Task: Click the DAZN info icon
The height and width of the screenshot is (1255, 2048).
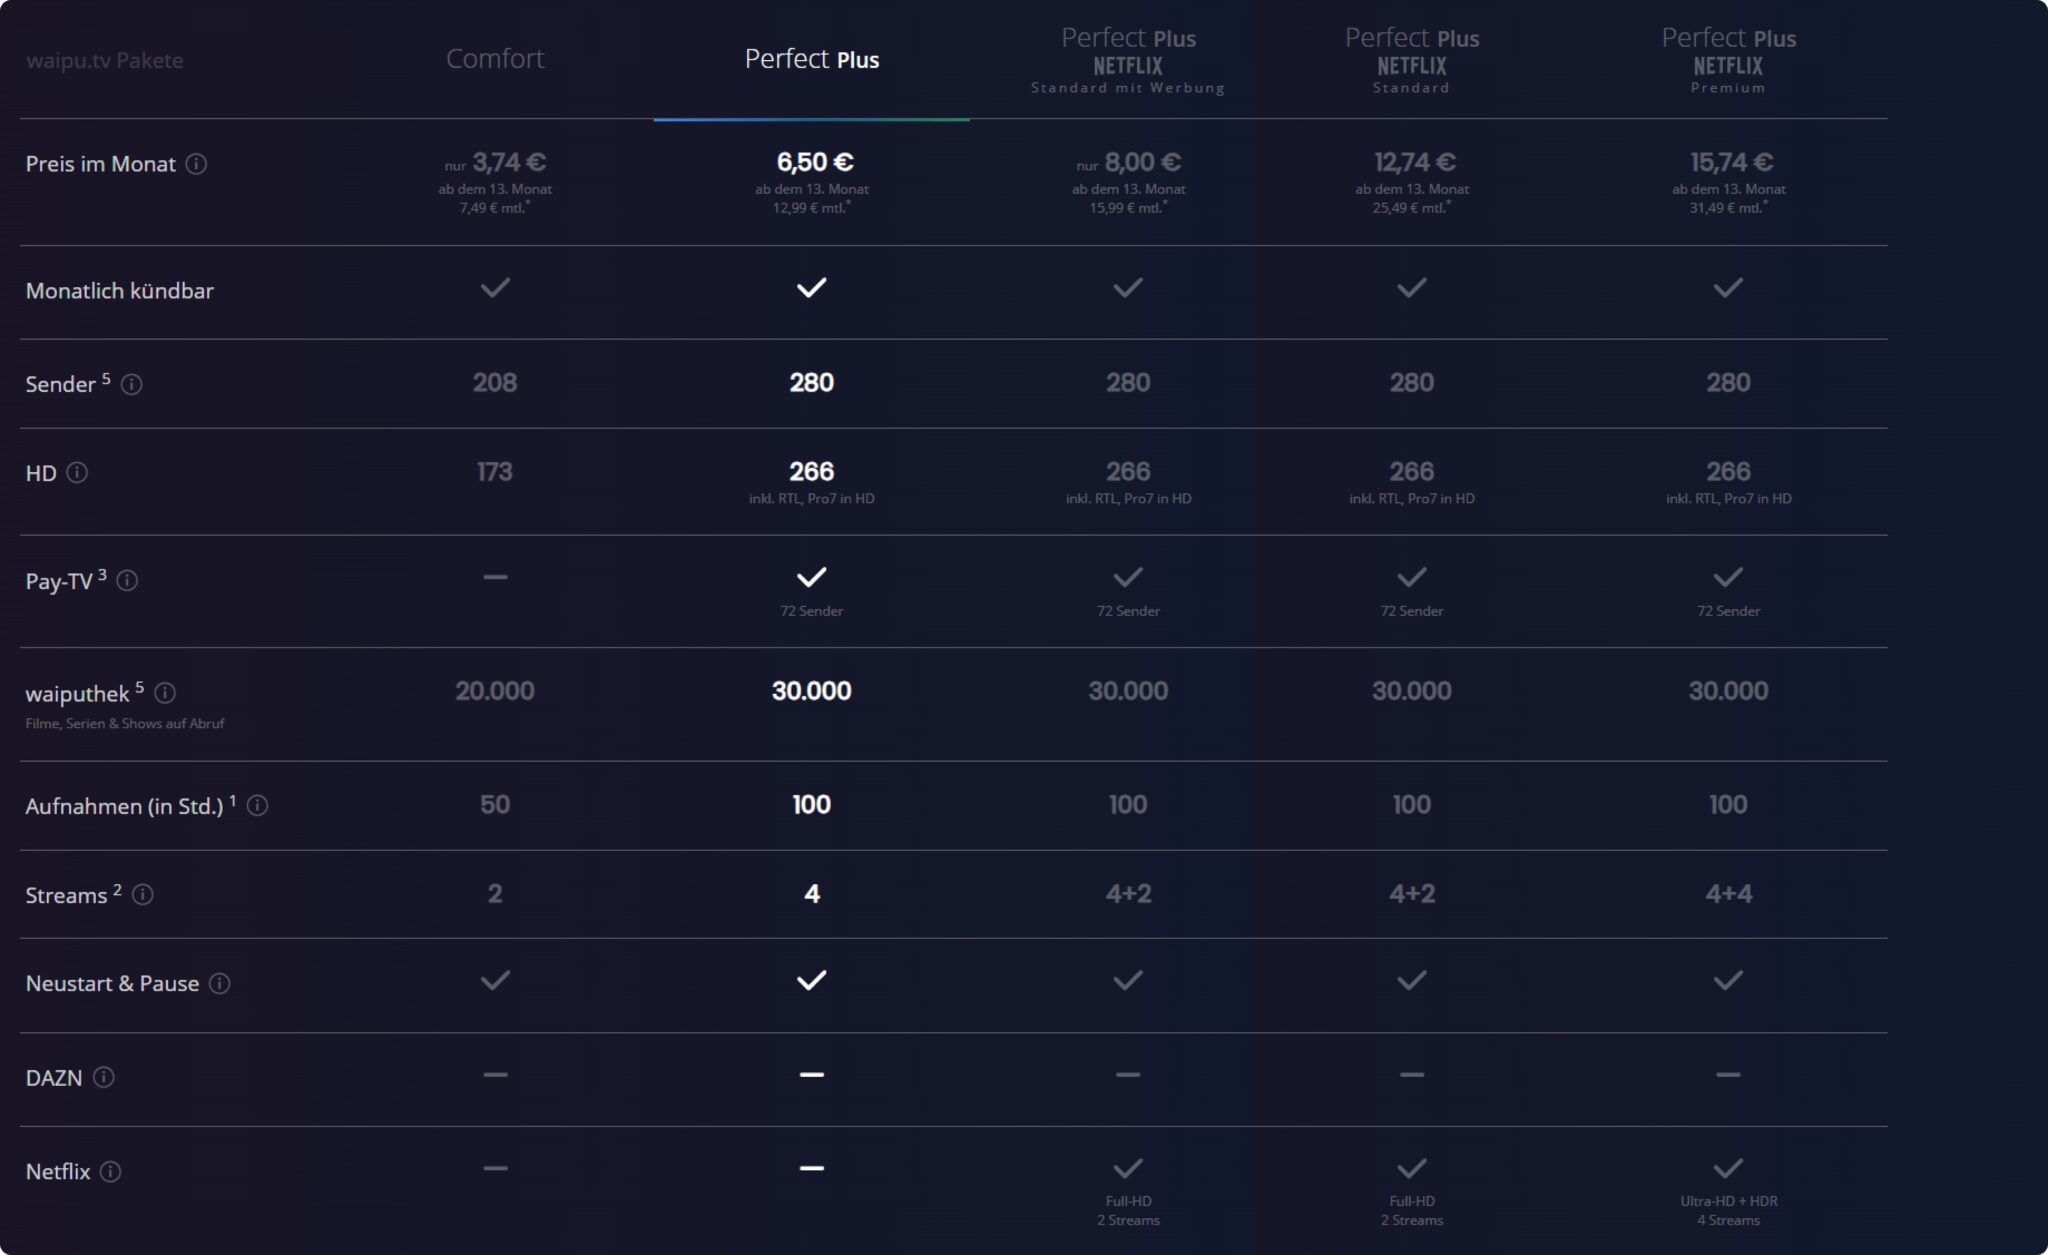Action: pos(104,1077)
